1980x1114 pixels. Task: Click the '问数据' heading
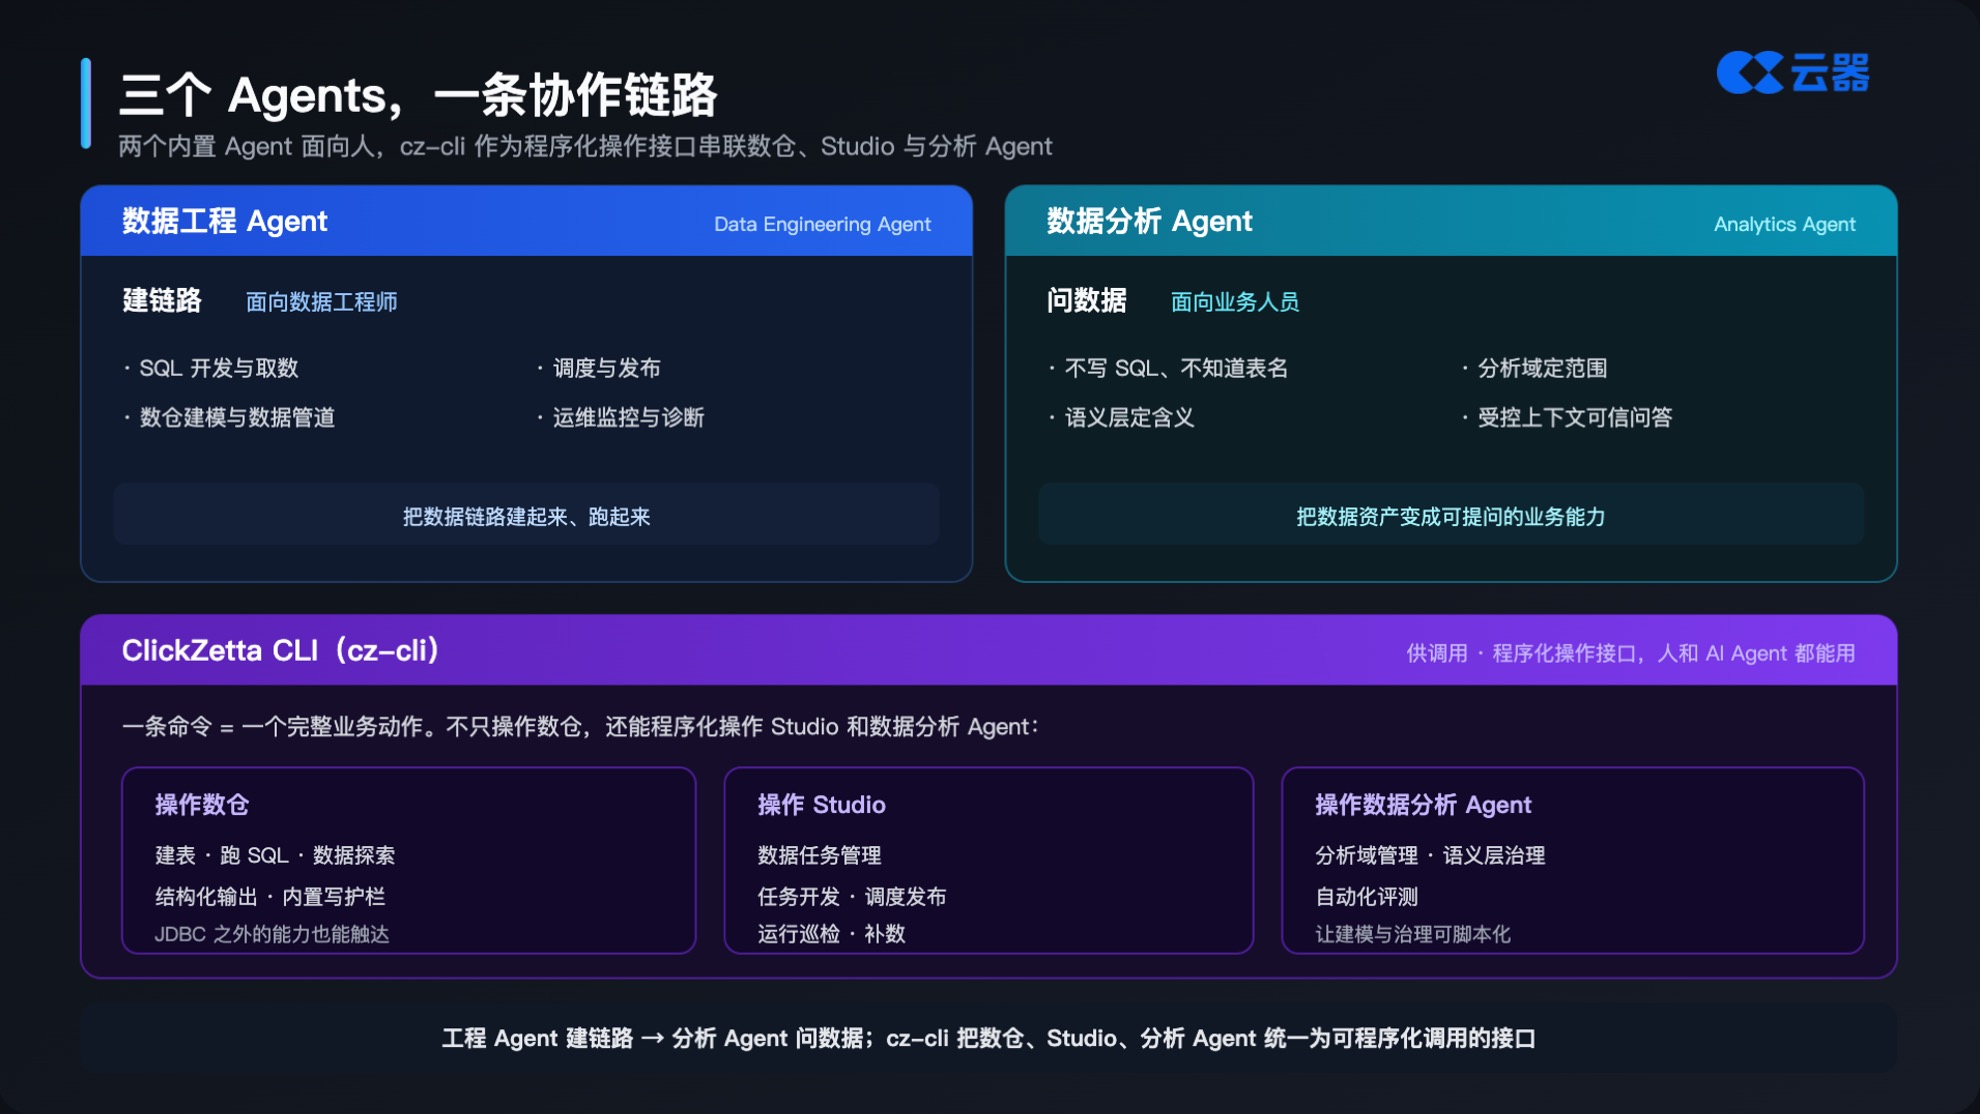(1086, 301)
